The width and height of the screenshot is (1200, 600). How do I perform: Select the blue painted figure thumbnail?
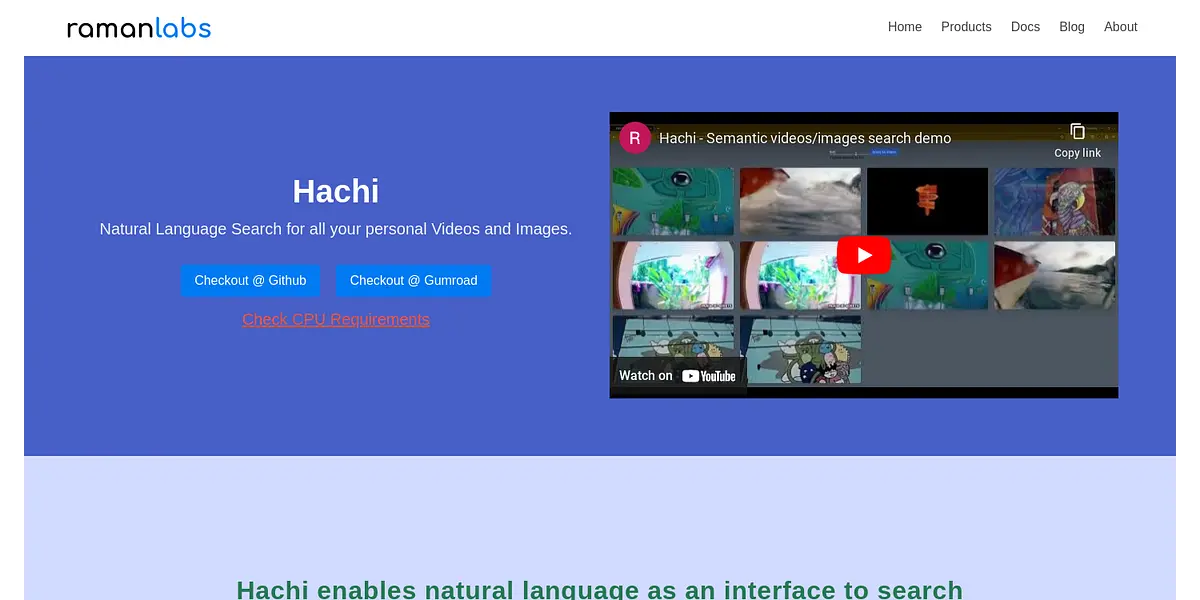click(x=1054, y=201)
